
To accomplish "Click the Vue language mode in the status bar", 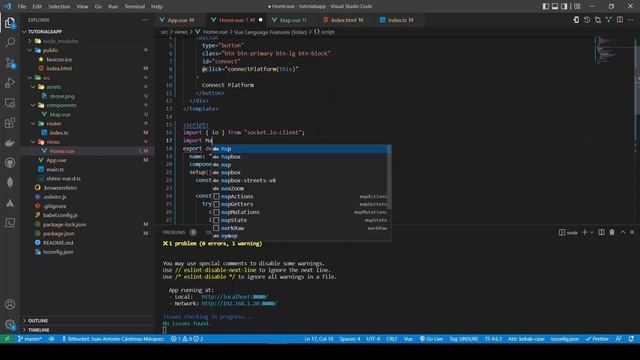I will (408, 339).
